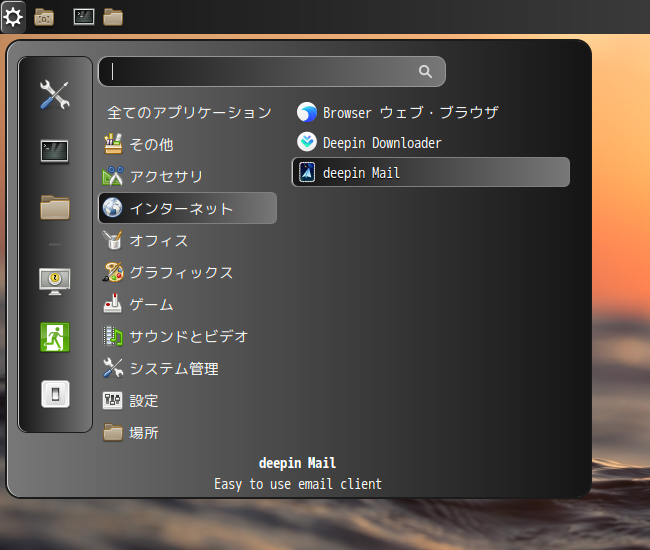650x550 pixels.
Task: Click the Browser app icon
Action: point(307,112)
